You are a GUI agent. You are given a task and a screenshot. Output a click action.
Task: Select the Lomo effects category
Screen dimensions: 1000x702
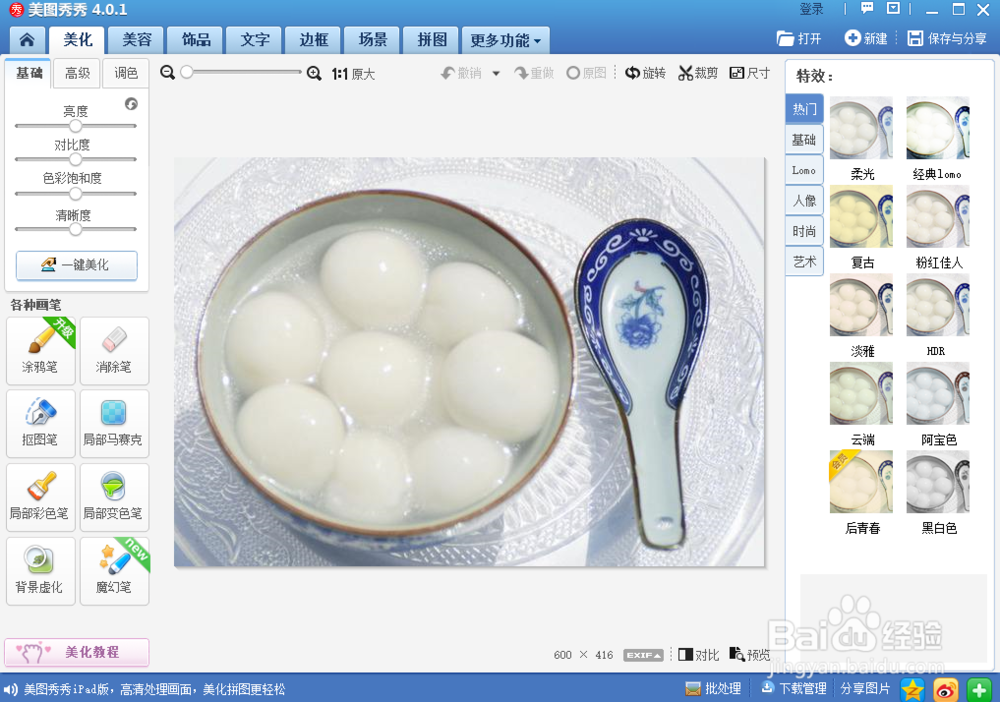804,170
